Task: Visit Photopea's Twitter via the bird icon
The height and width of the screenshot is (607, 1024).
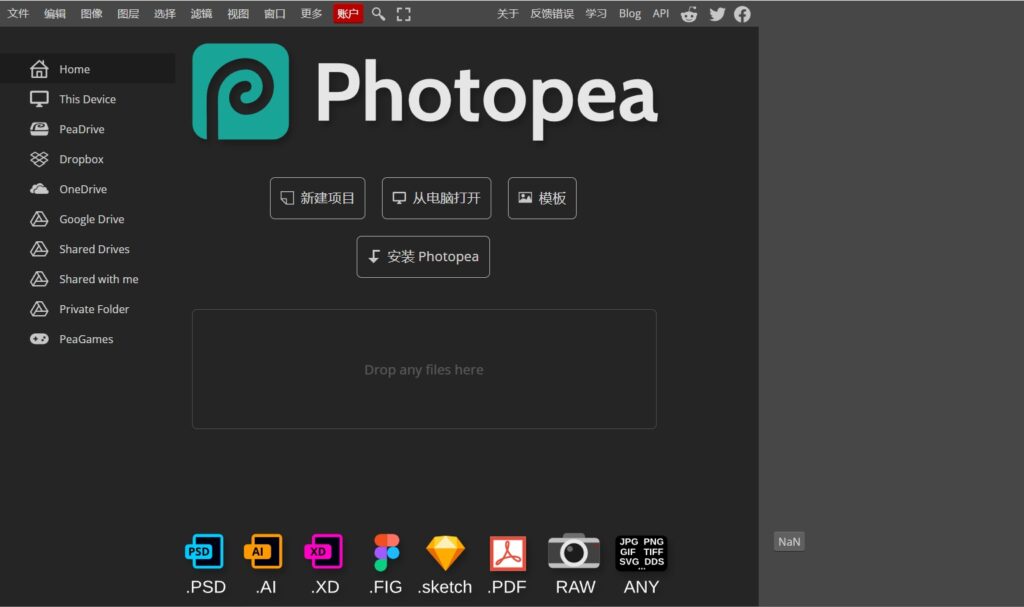Action: click(716, 13)
